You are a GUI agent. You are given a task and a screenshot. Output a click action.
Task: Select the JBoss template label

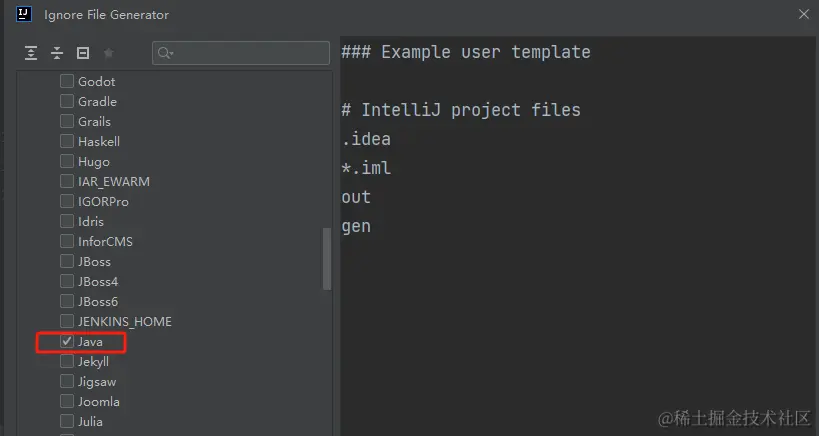[94, 262]
